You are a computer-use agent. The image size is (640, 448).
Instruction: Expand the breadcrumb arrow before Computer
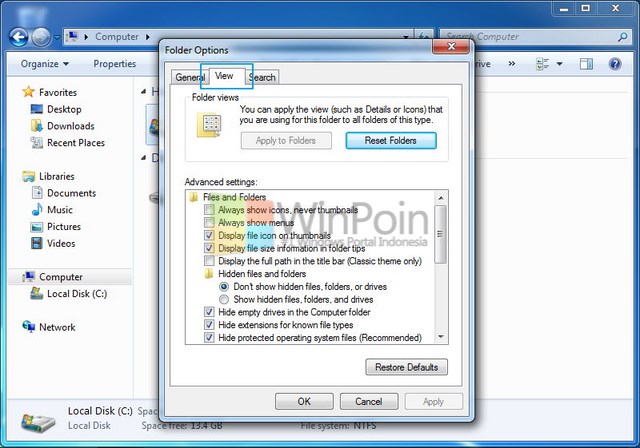tap(86, 37)
